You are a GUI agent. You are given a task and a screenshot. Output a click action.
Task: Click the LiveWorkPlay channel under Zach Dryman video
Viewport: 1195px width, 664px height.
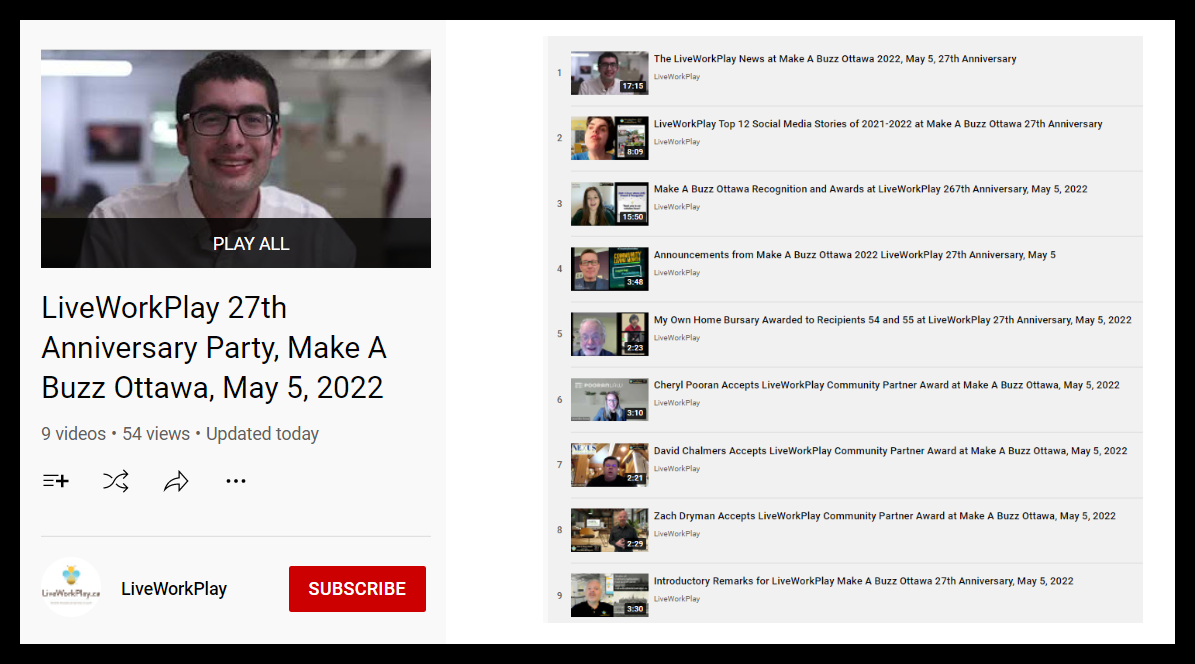tap(677, 534)
